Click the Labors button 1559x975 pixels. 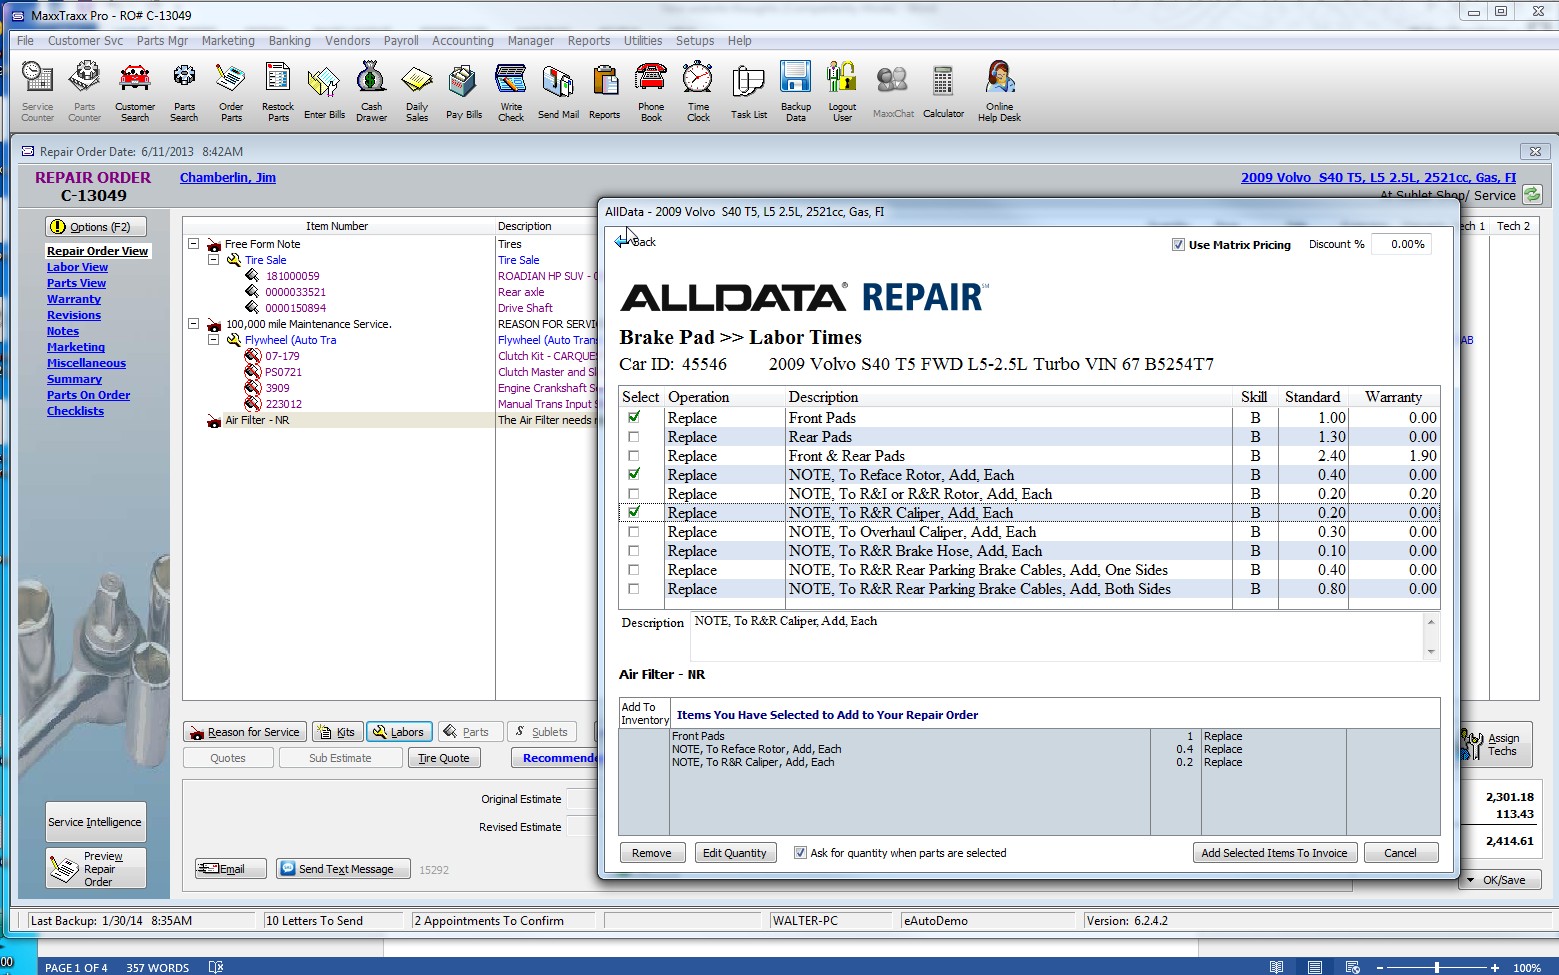tap(399, 732)
